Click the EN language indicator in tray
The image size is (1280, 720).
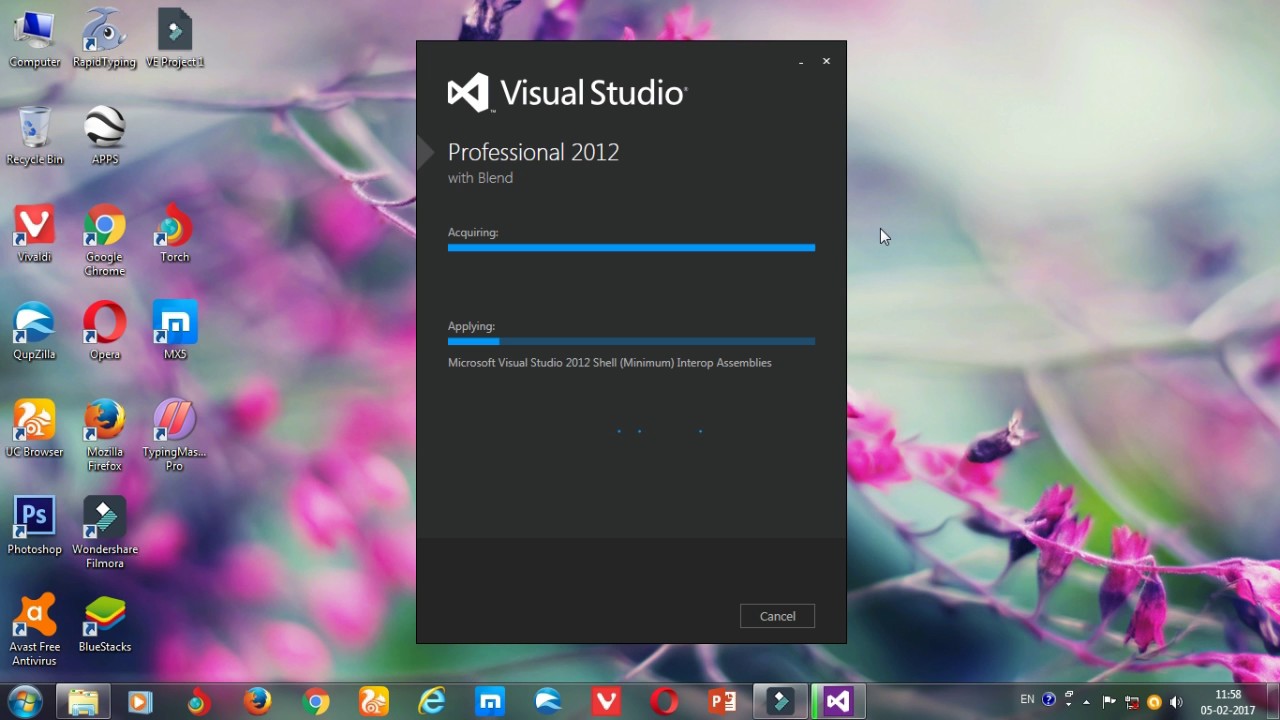coord(1027,700)
